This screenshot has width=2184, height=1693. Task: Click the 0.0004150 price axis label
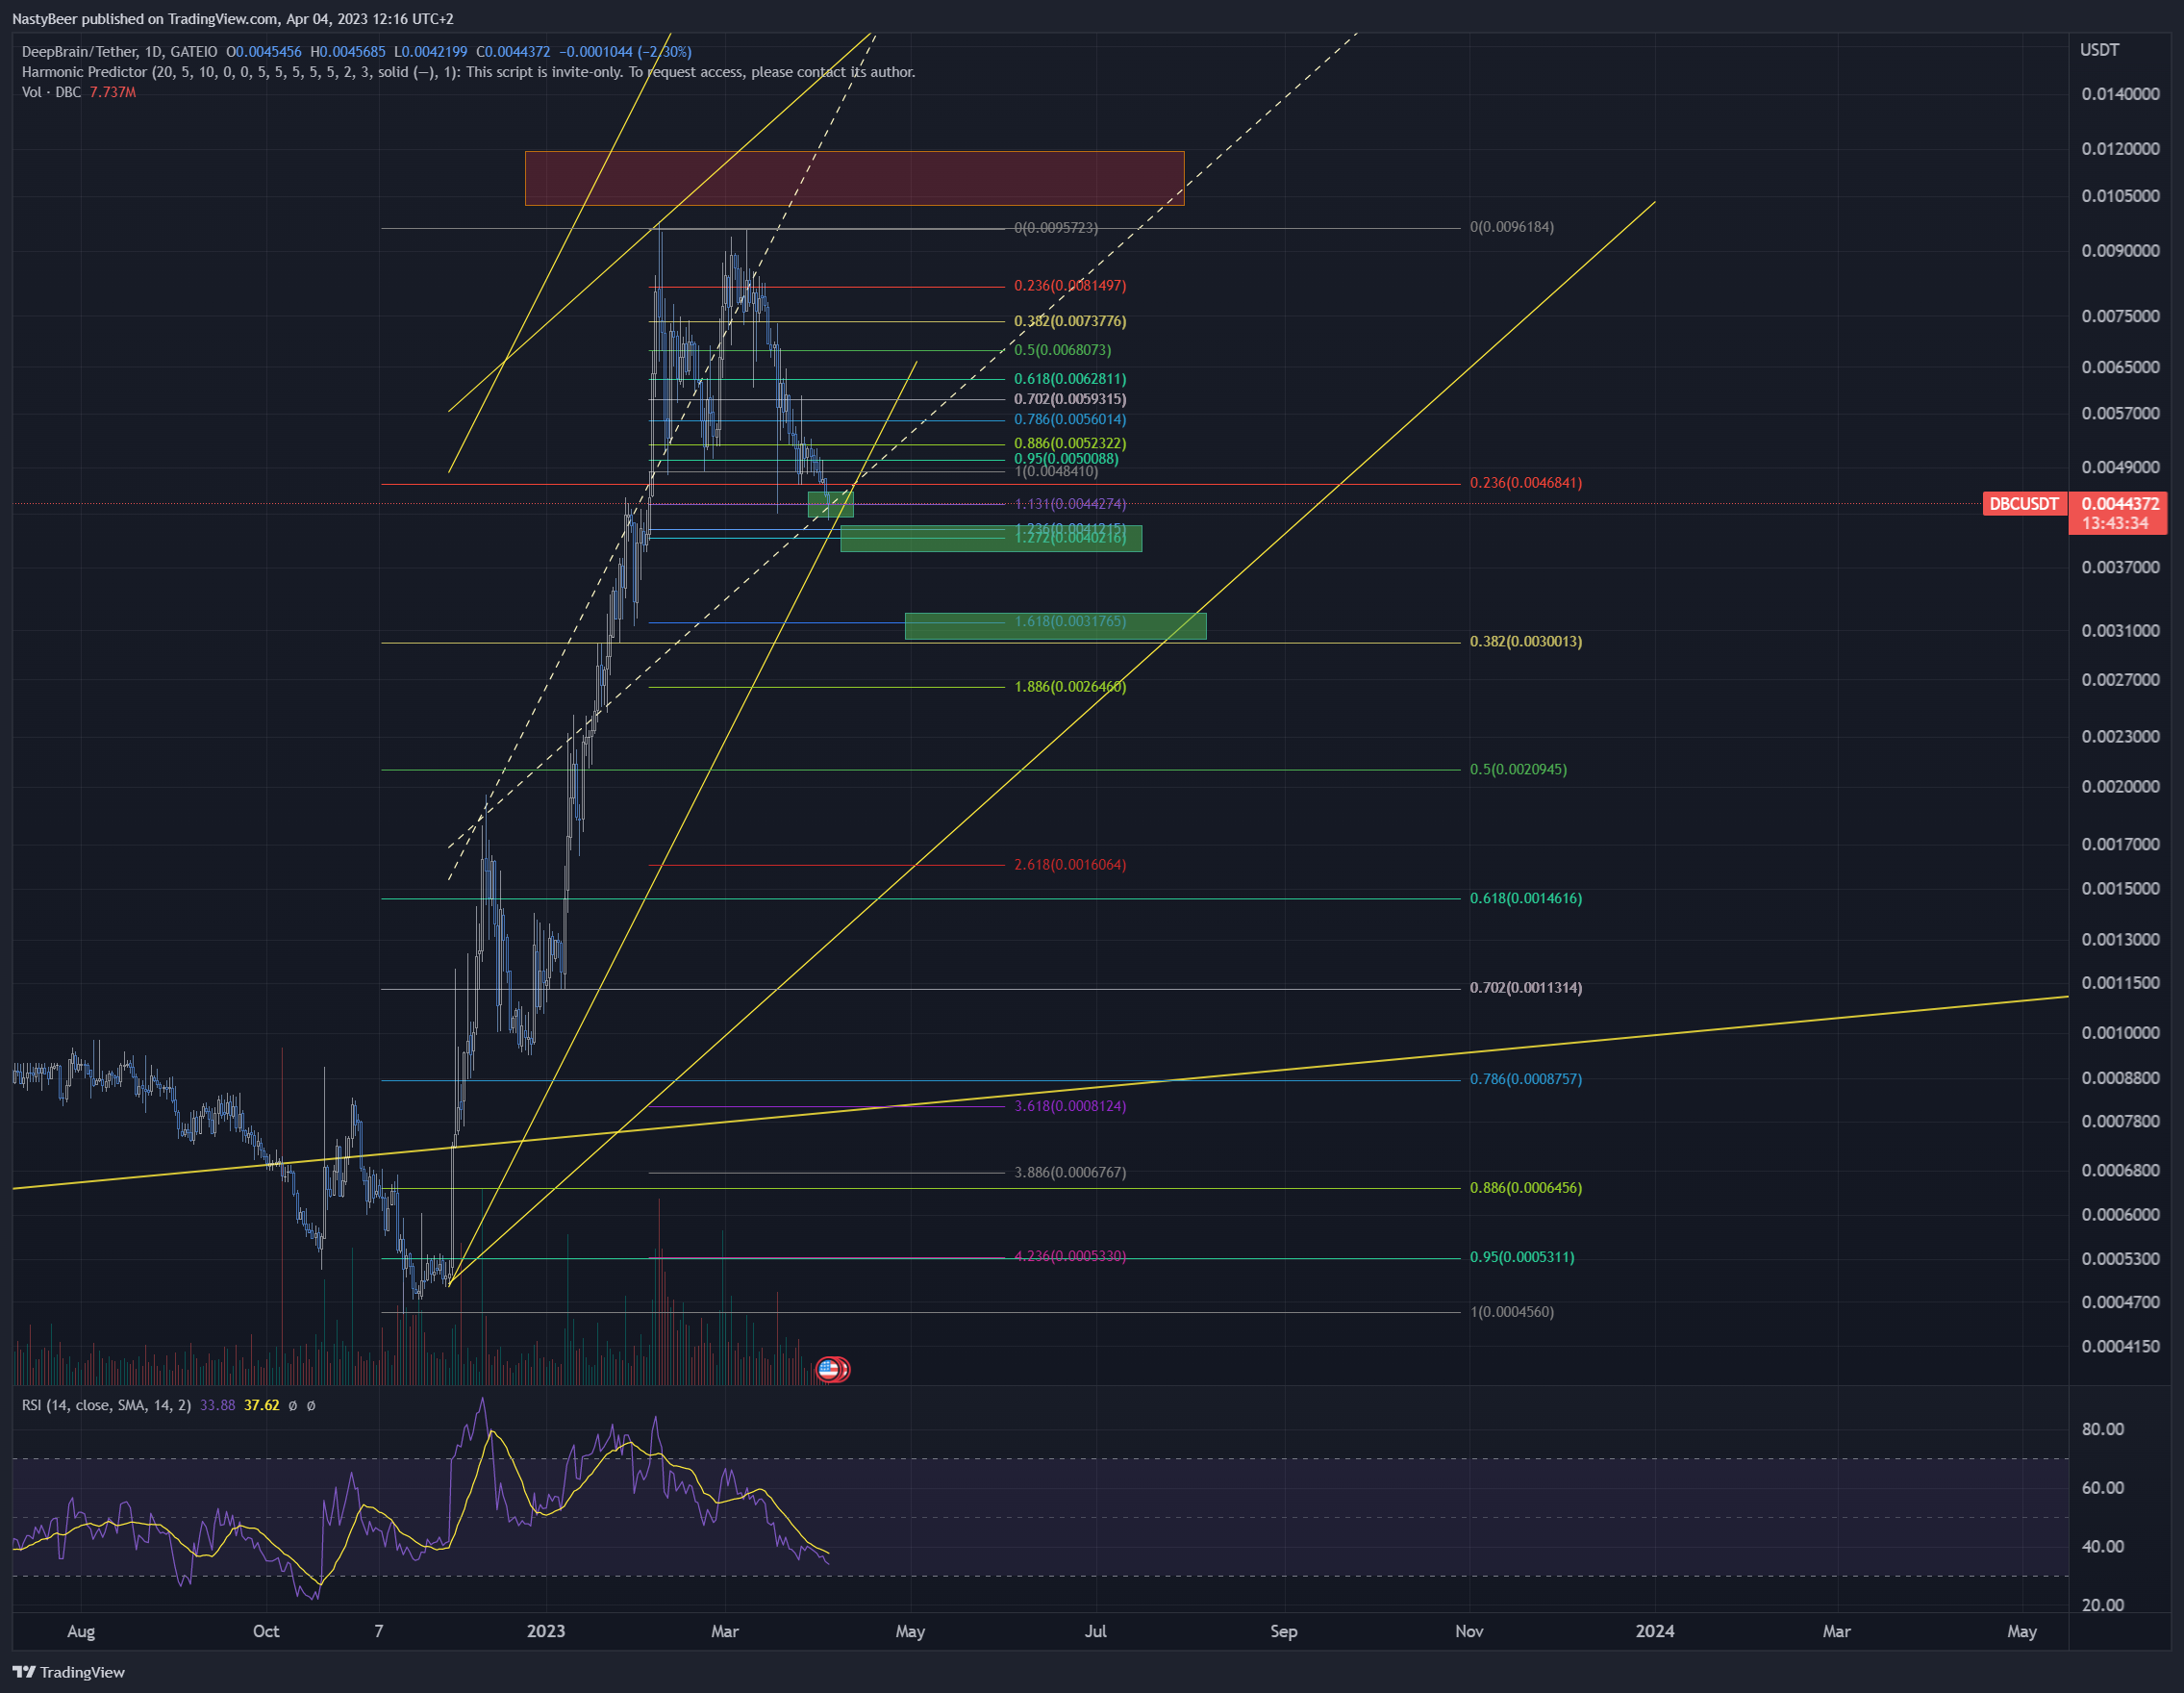[2120, 1347]
